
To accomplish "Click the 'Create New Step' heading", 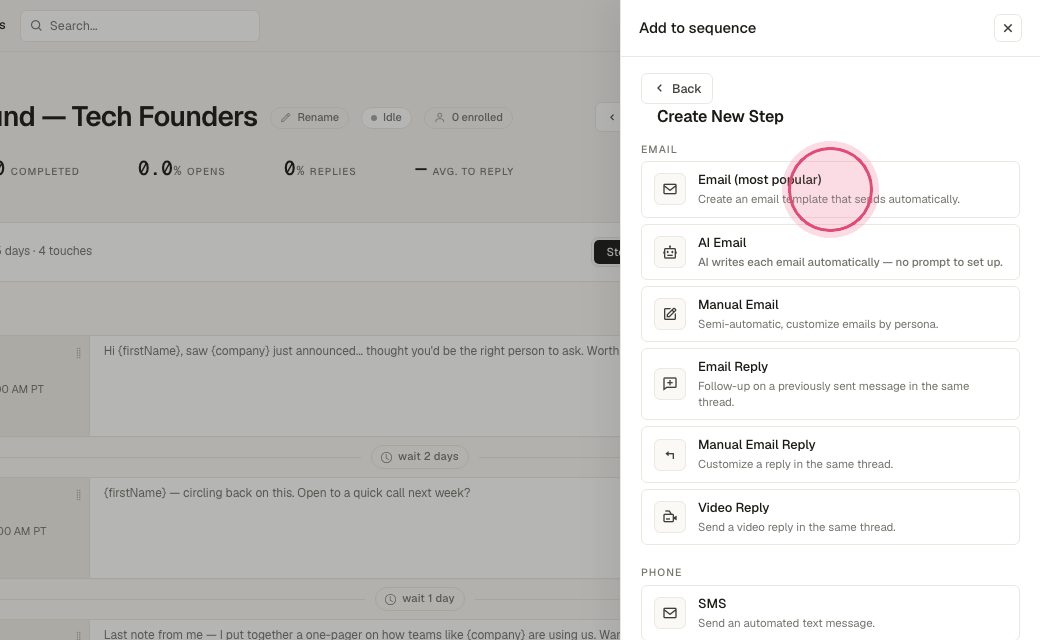I will tap(720, 117).
